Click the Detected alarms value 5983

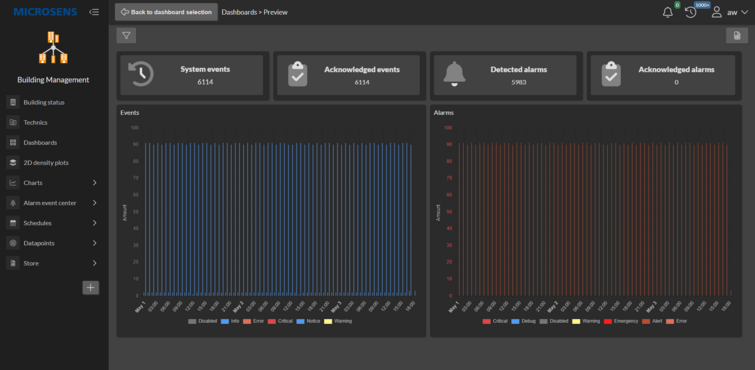pyautogui.click(x=519, y=82)
